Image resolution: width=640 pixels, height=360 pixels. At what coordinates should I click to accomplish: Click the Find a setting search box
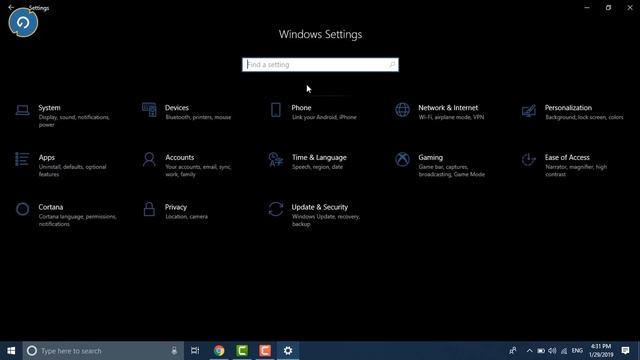[x=320, y=64]
